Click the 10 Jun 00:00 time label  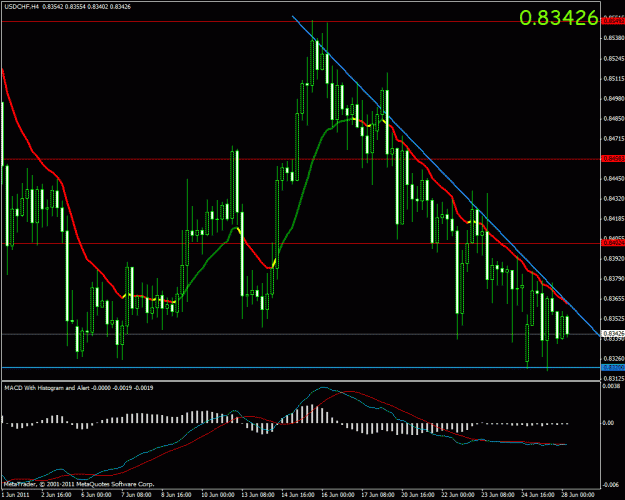pyautogui.click(x=216, y=495)
